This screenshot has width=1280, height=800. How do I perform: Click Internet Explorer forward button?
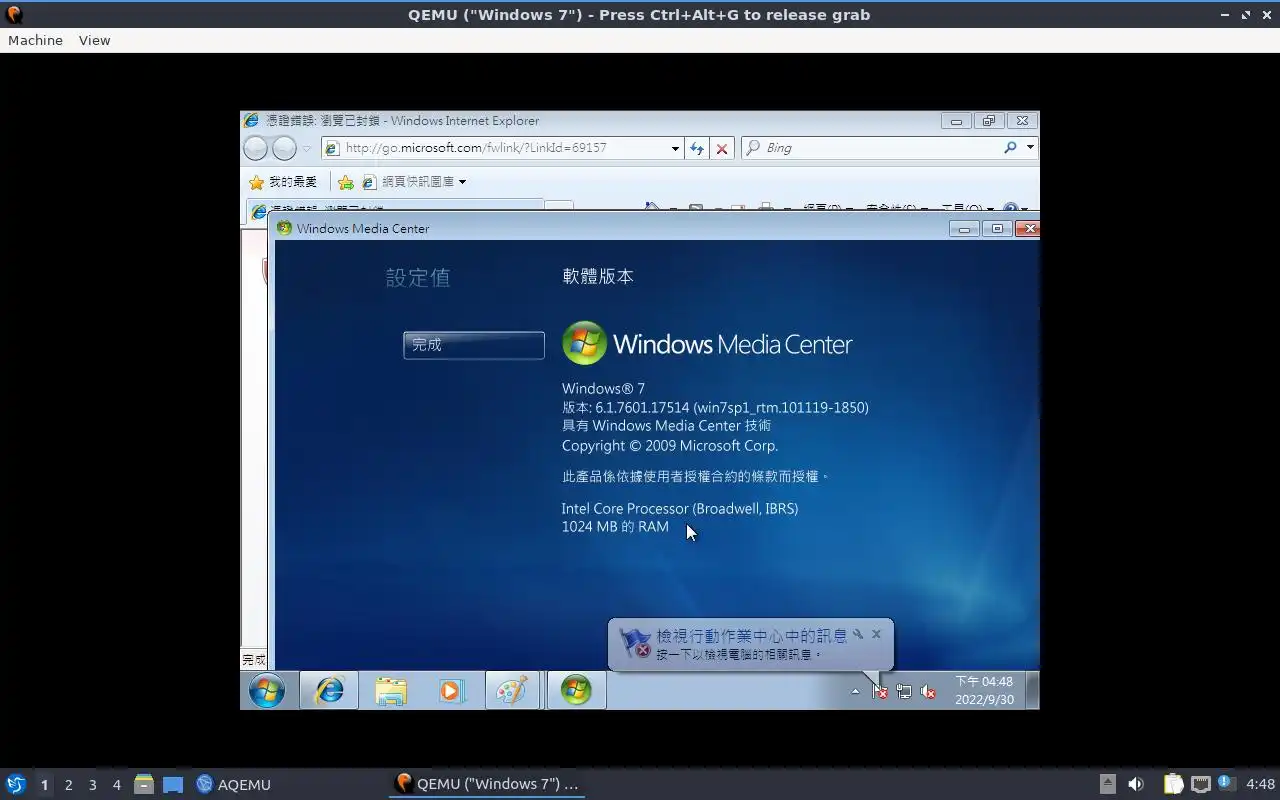pos(285,148)
